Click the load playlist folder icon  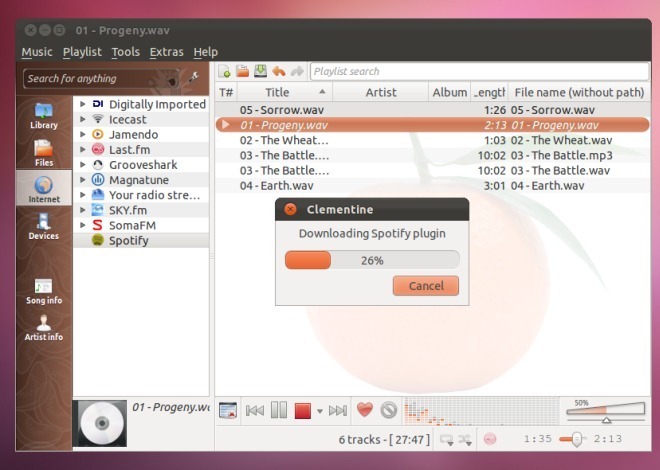[x=242, y=71]
